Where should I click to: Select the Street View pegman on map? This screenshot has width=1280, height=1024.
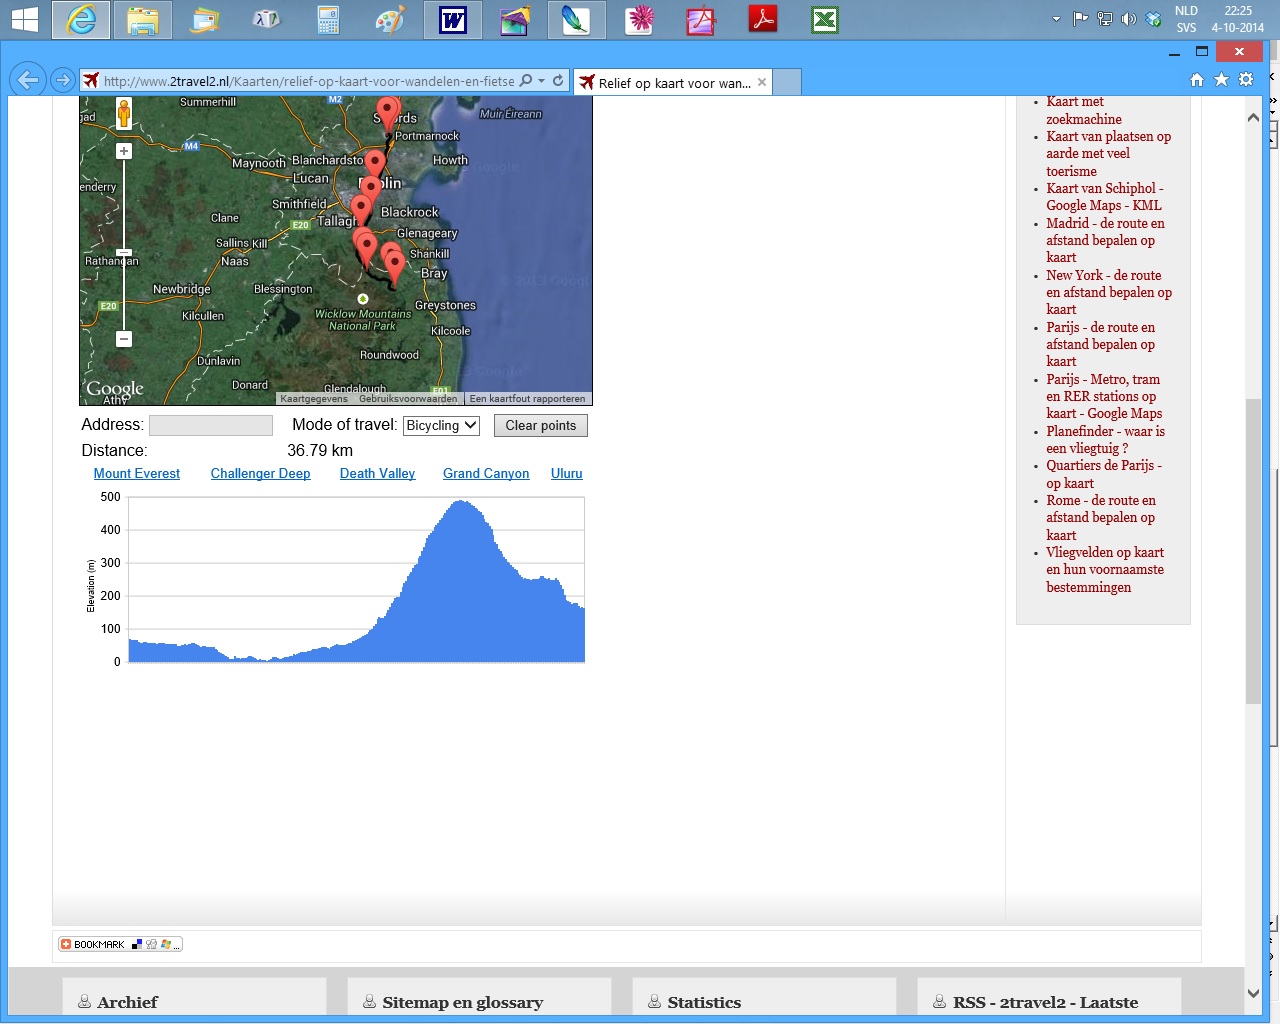click(x=124, y=114)
